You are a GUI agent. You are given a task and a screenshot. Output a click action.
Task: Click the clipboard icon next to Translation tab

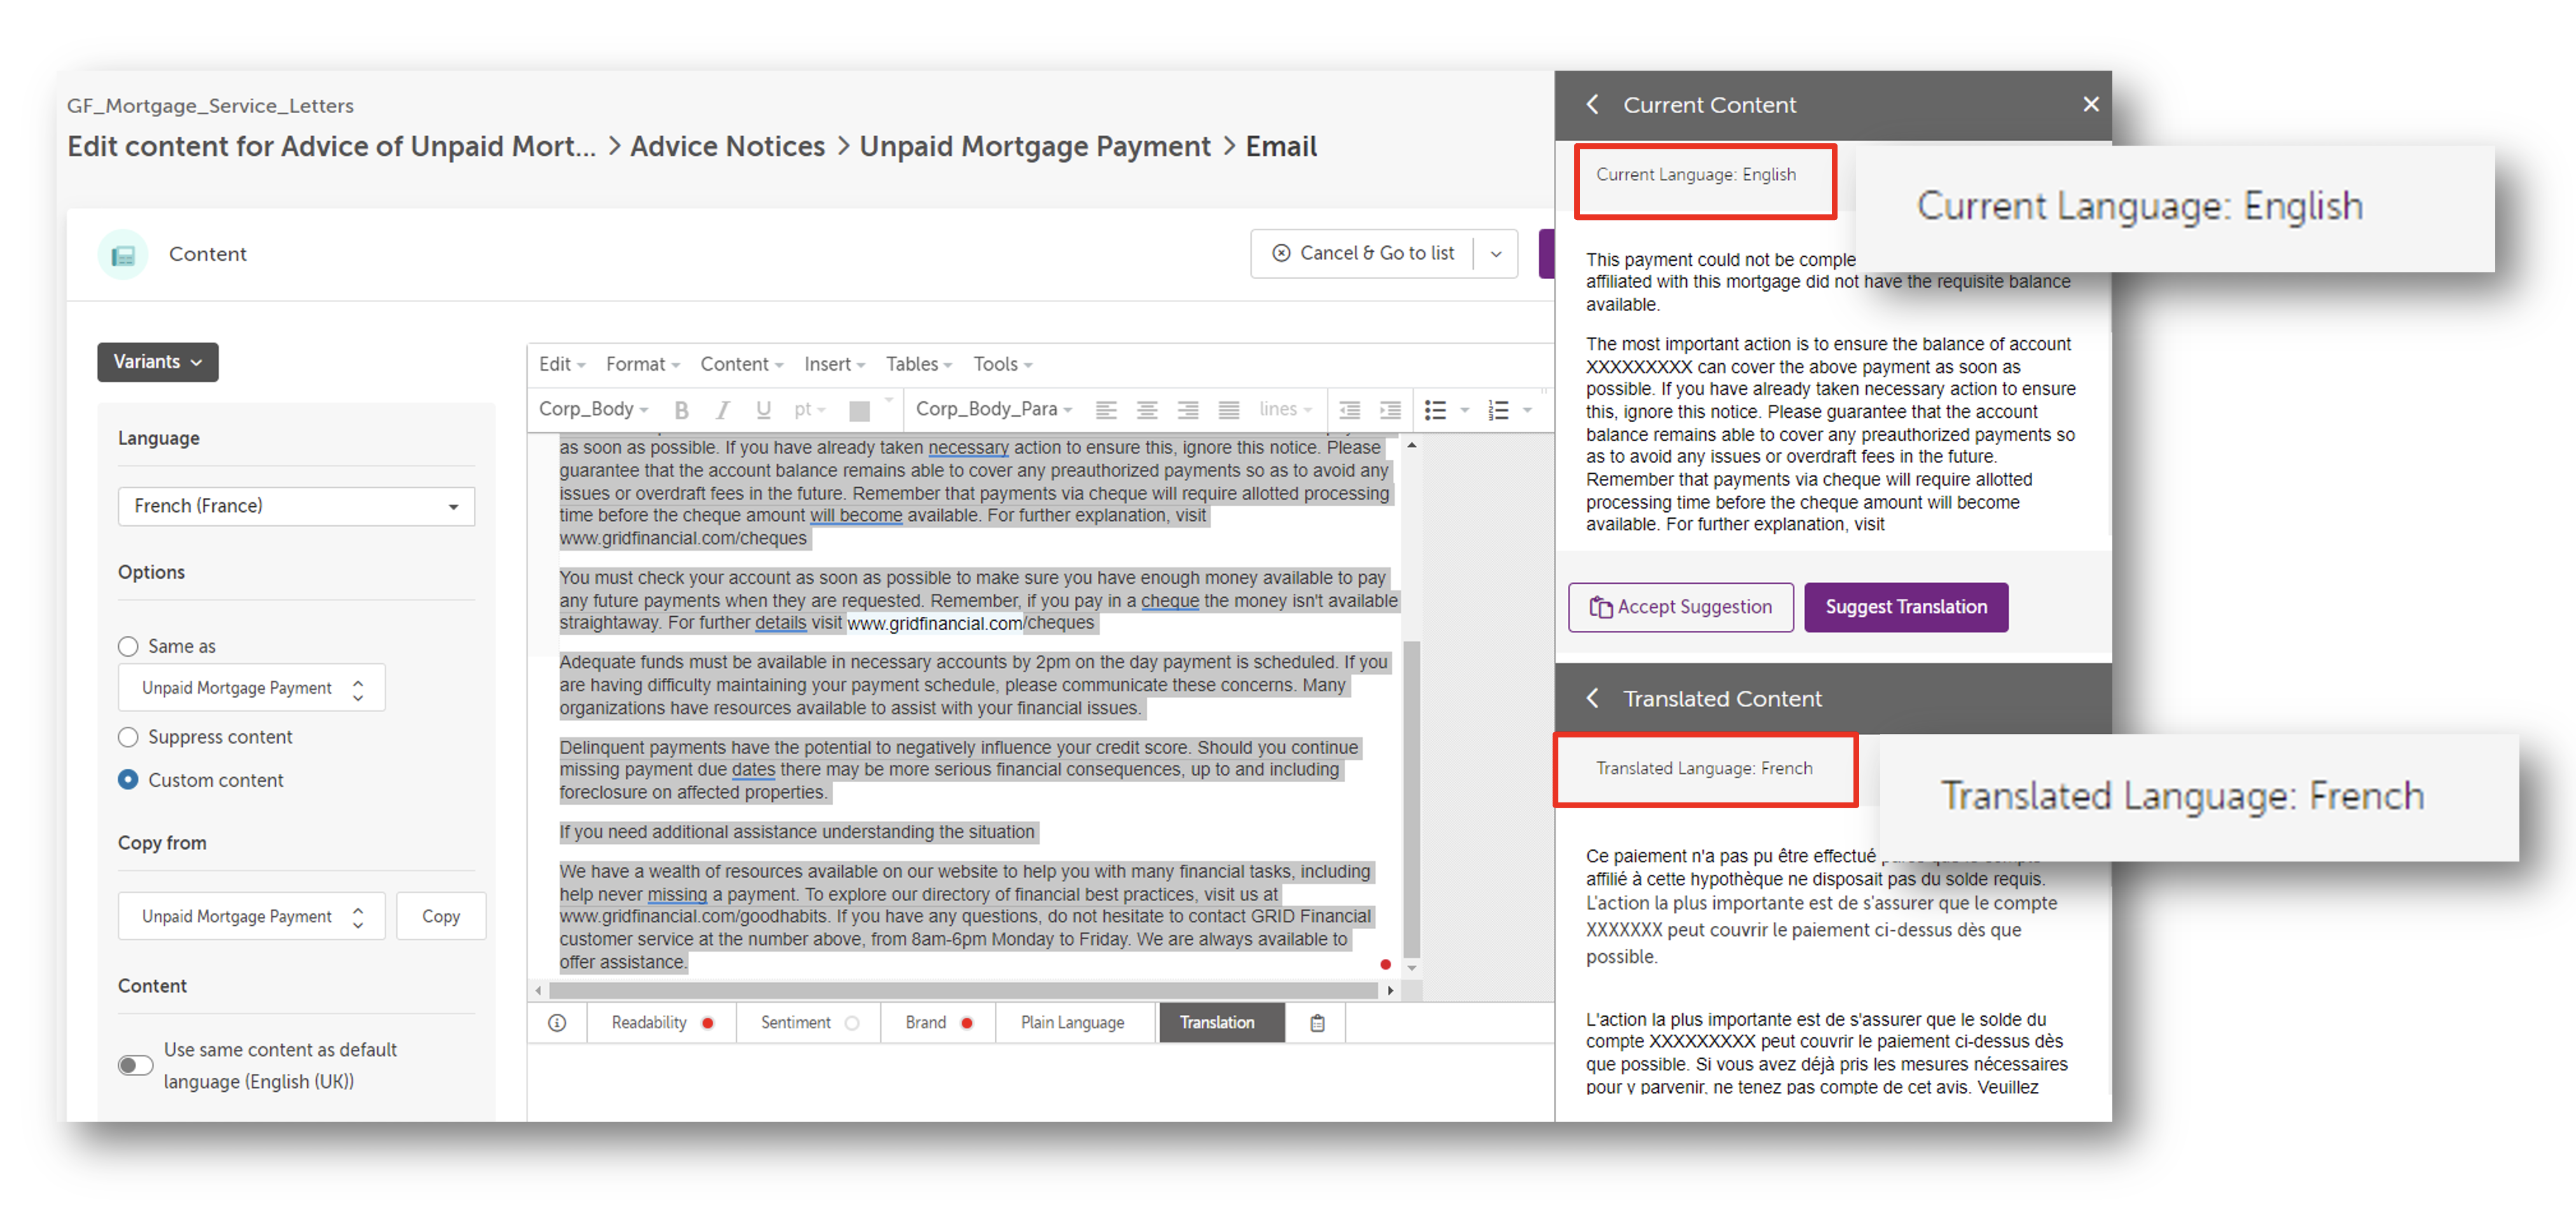1317,1022
